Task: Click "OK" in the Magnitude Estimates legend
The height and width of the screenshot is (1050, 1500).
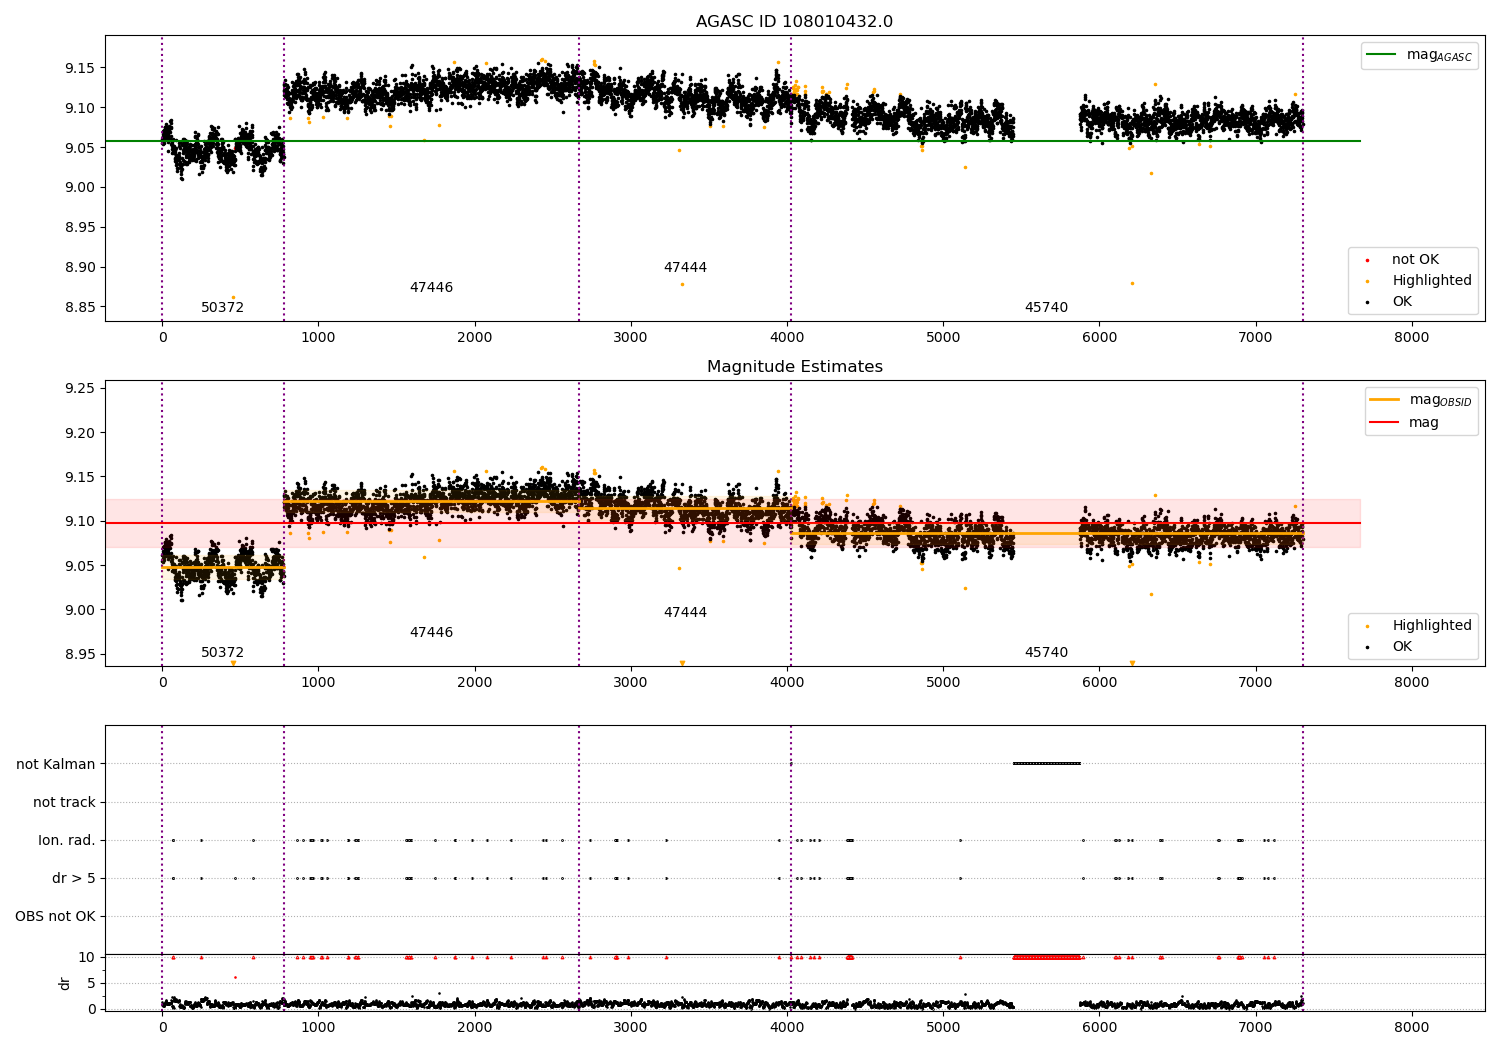Action: 1402,647
